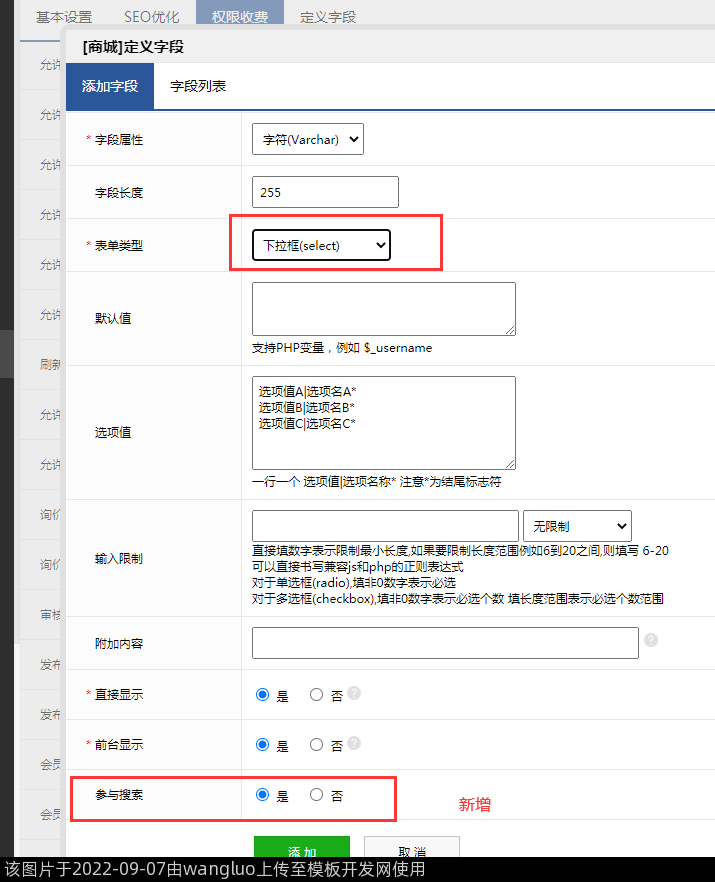Go to the 基本设置 tab

coord(64,17)
